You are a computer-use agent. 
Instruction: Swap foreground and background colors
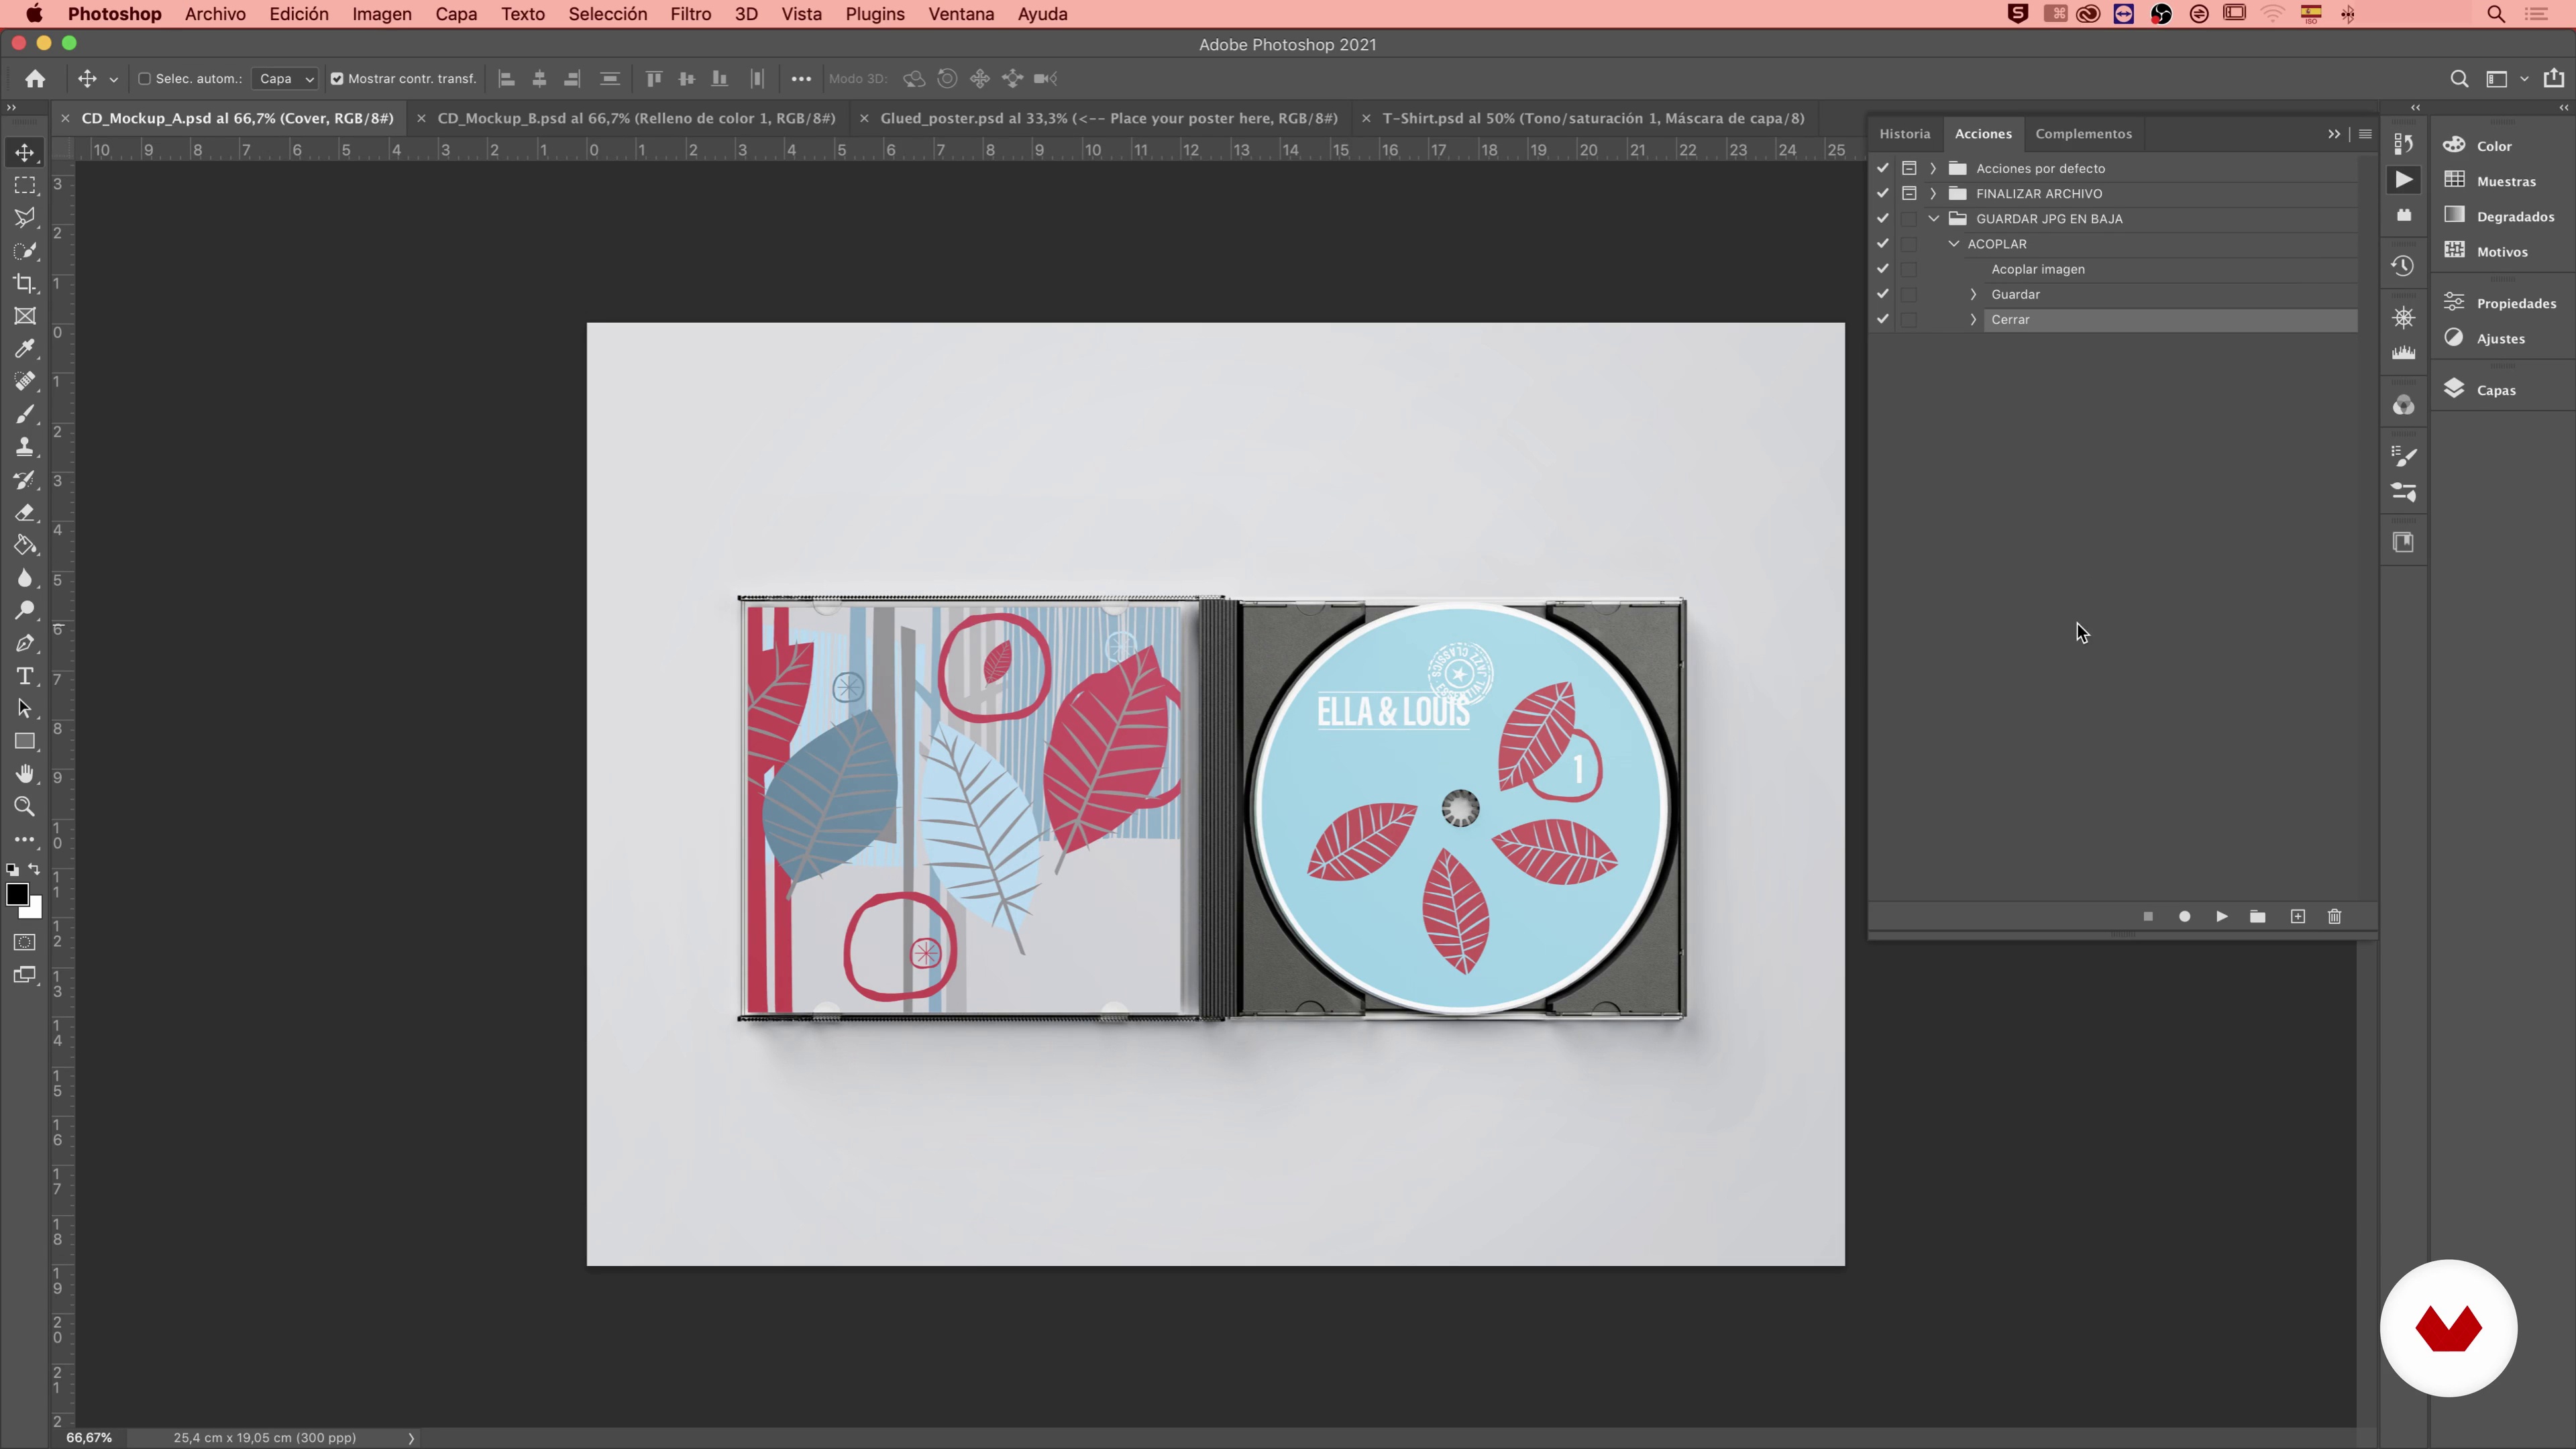click(x=35, y=869)
